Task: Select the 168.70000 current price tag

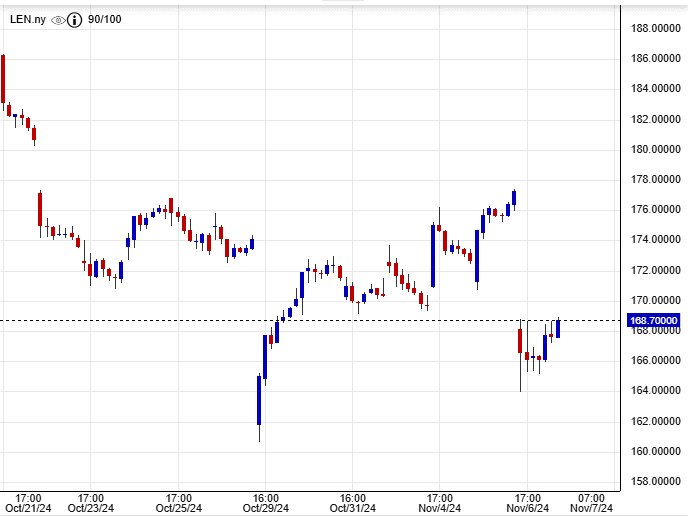Action: pos(654,320)
